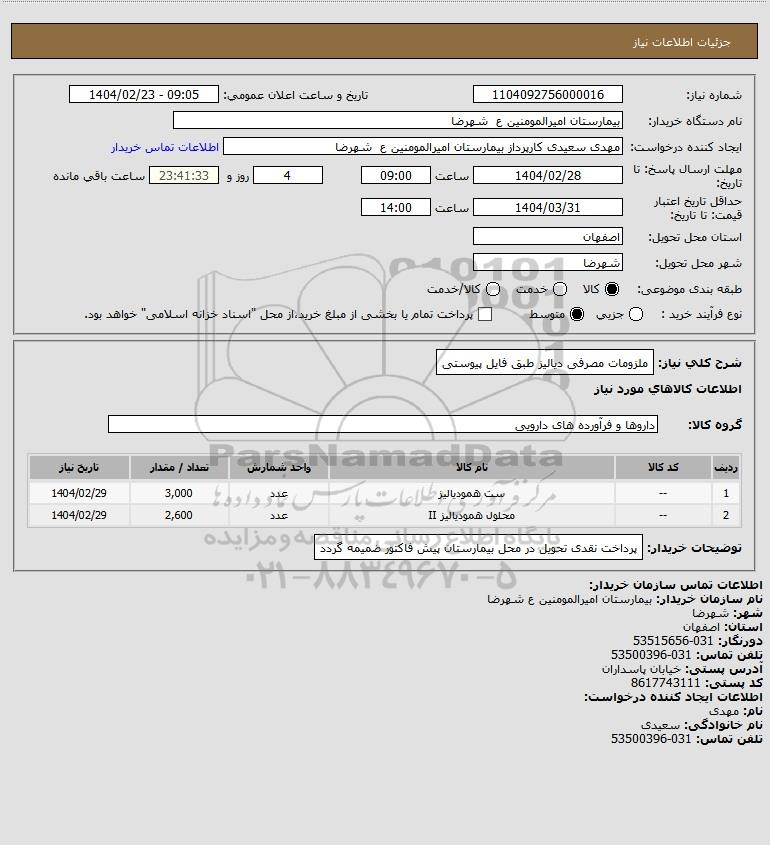
Task: Select the جزیی purchase type radio
Action: tap(636, 314)
